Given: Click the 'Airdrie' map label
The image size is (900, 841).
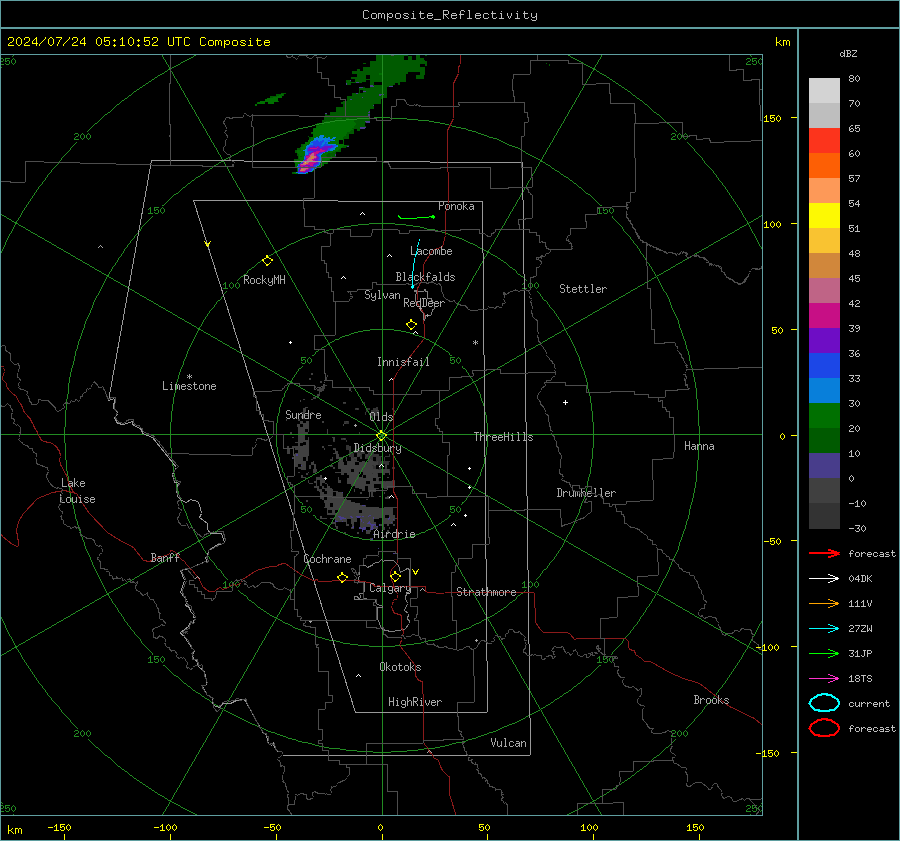Looking at the screenshot, I should click(394, 534).
